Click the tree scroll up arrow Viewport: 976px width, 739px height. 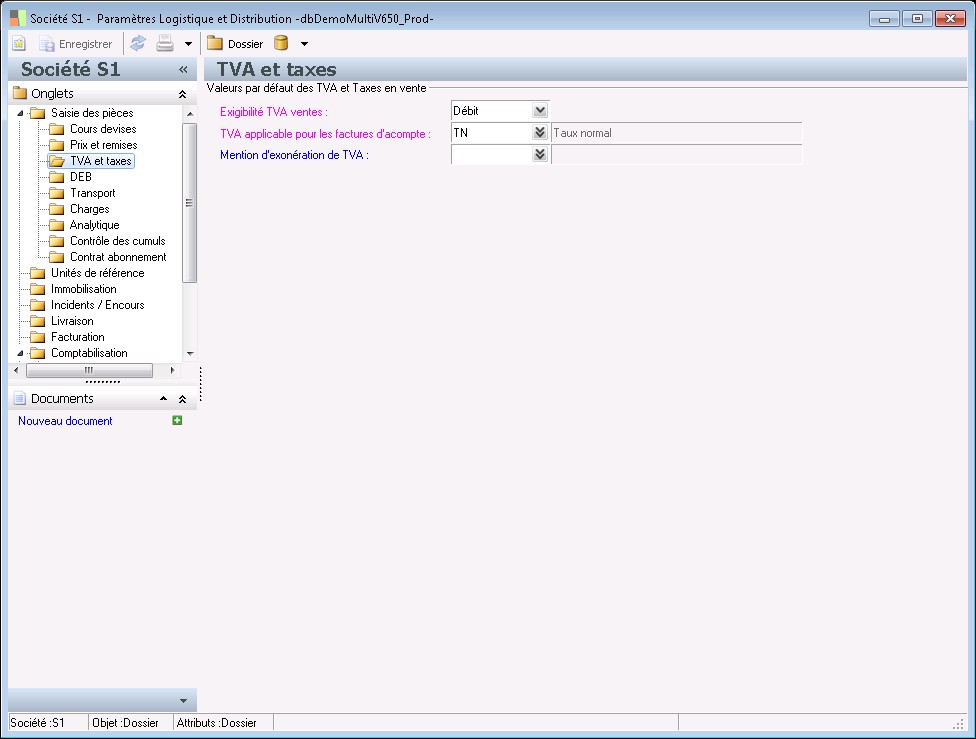(x=190, y=115)
